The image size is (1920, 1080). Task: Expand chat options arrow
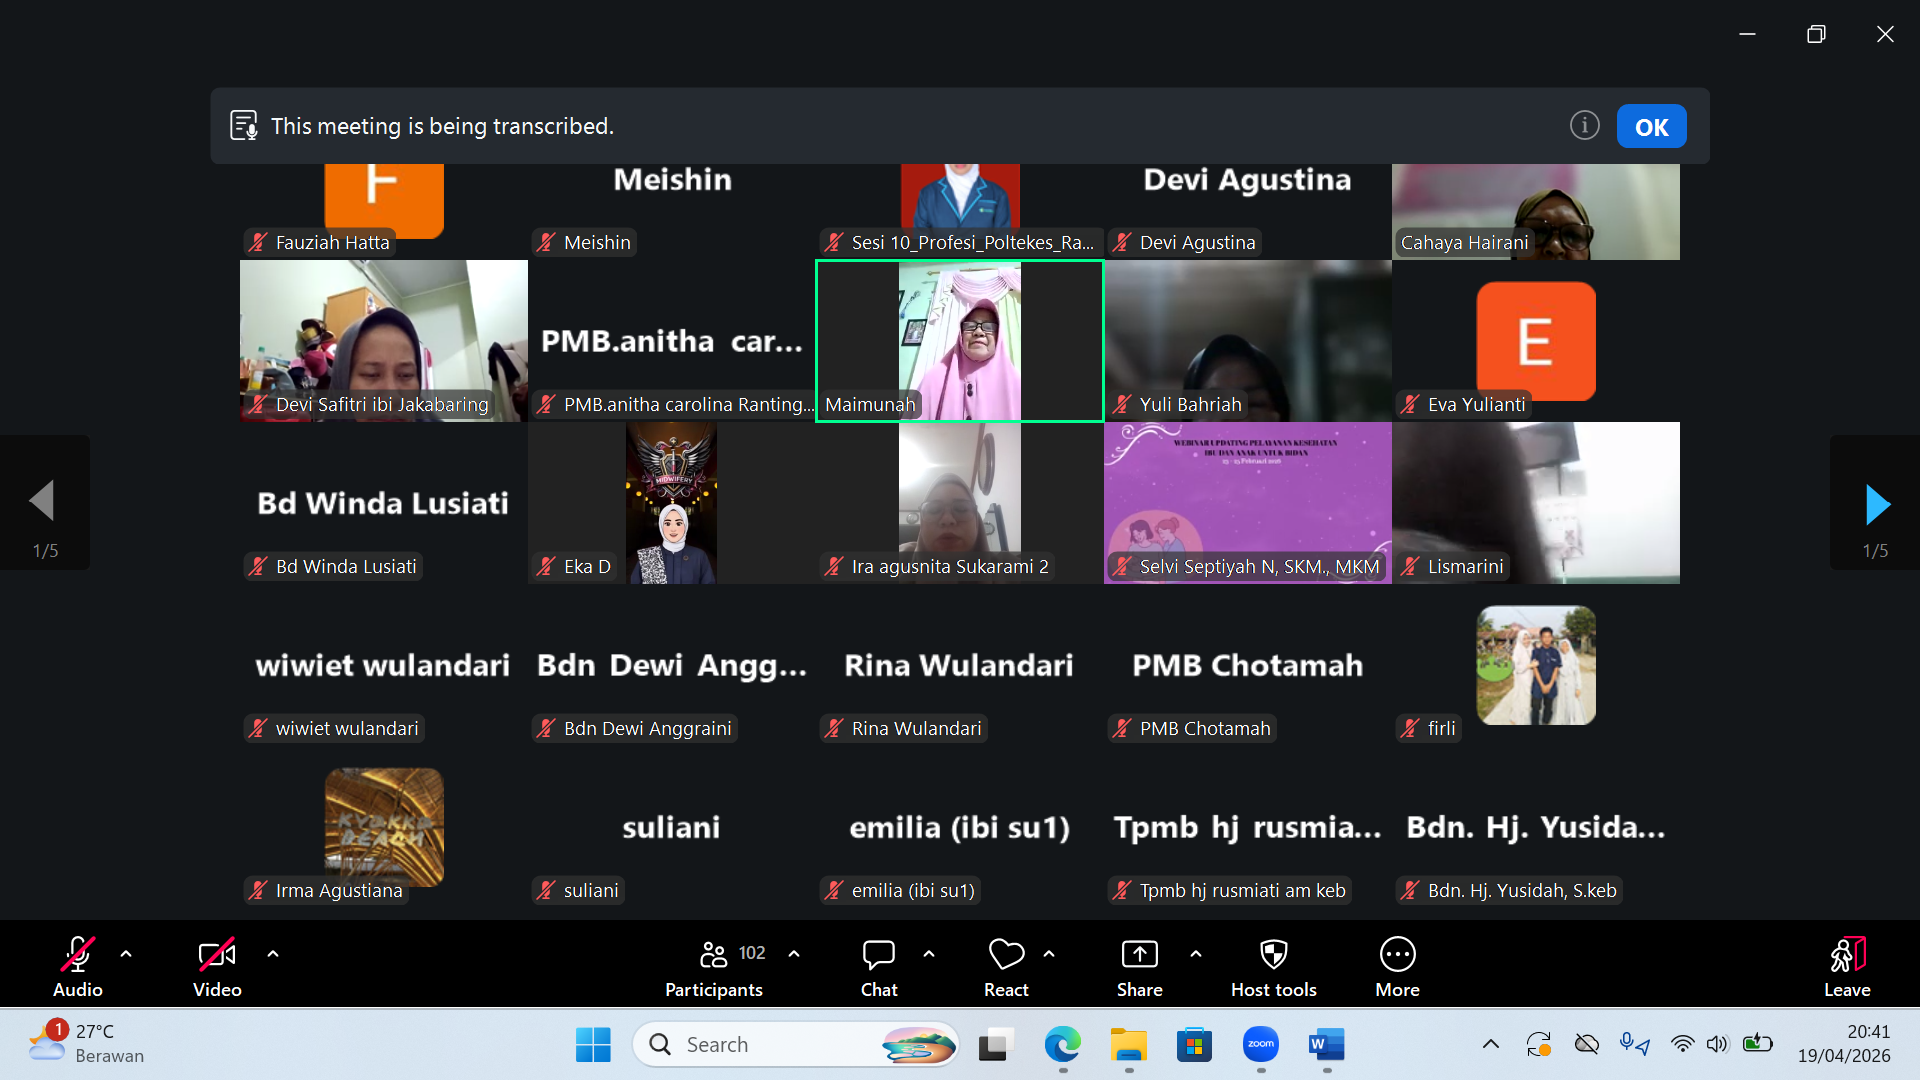(x=929, y=954)
